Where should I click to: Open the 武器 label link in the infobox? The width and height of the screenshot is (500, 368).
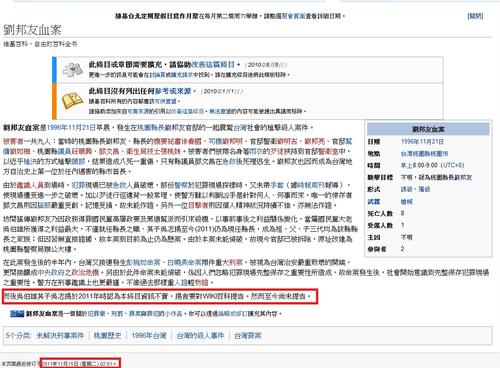click(x=374, y=201)
